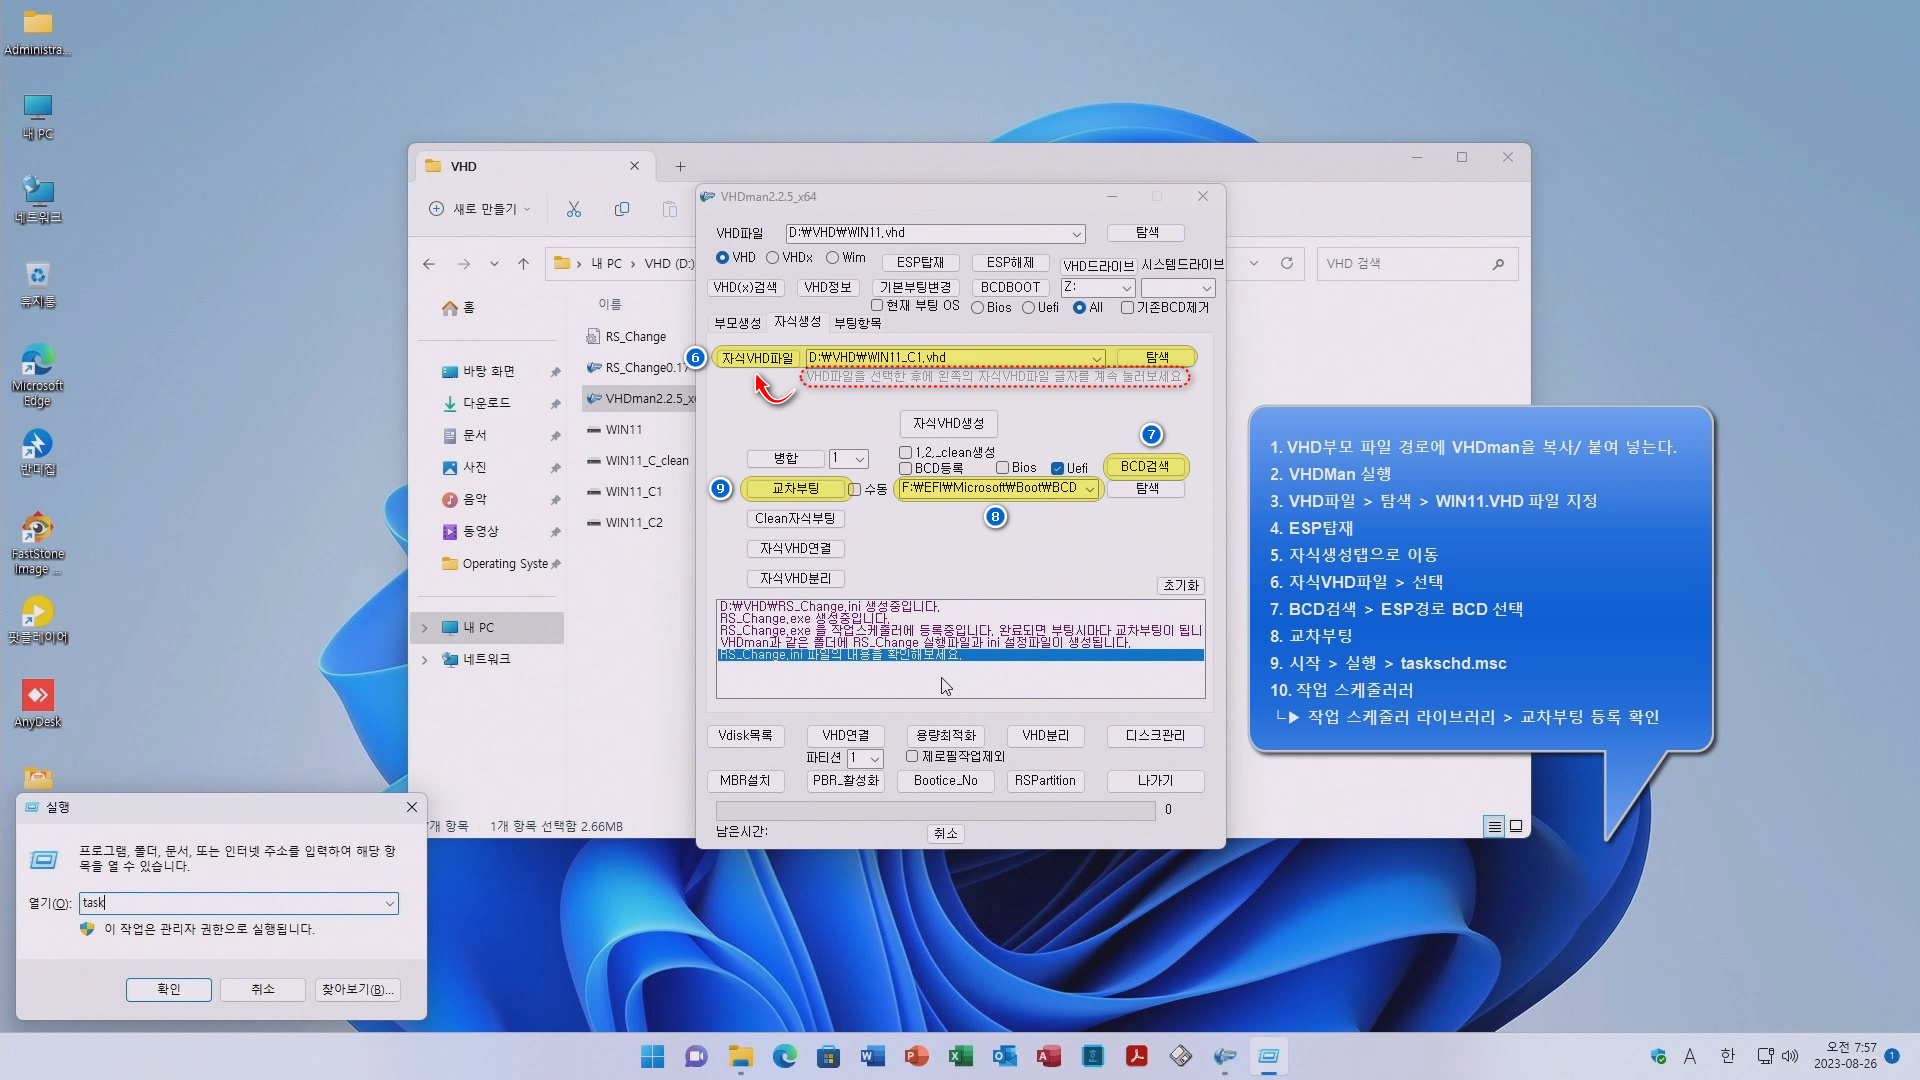Click the Explorer refresh icon

click(1287, 264)
